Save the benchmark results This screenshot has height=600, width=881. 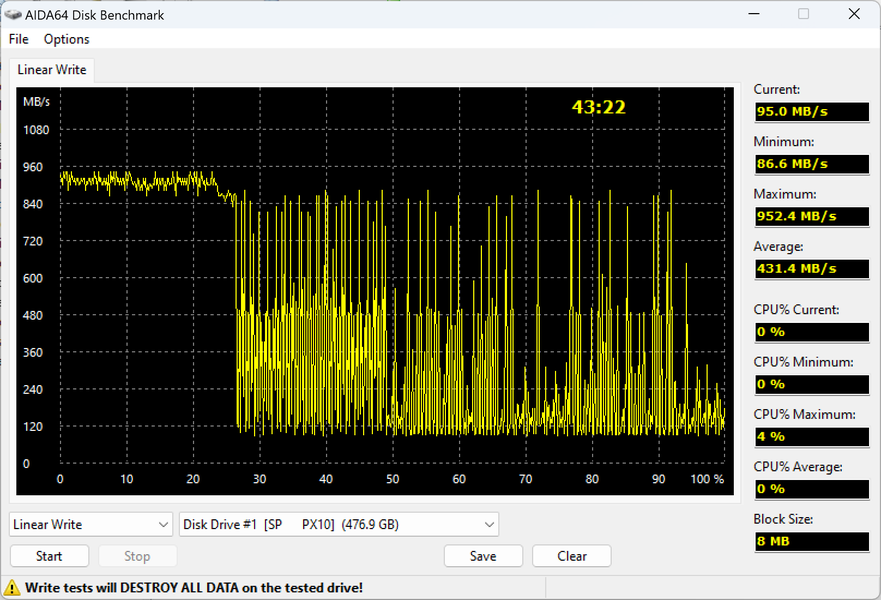click(x=483, y=556)
